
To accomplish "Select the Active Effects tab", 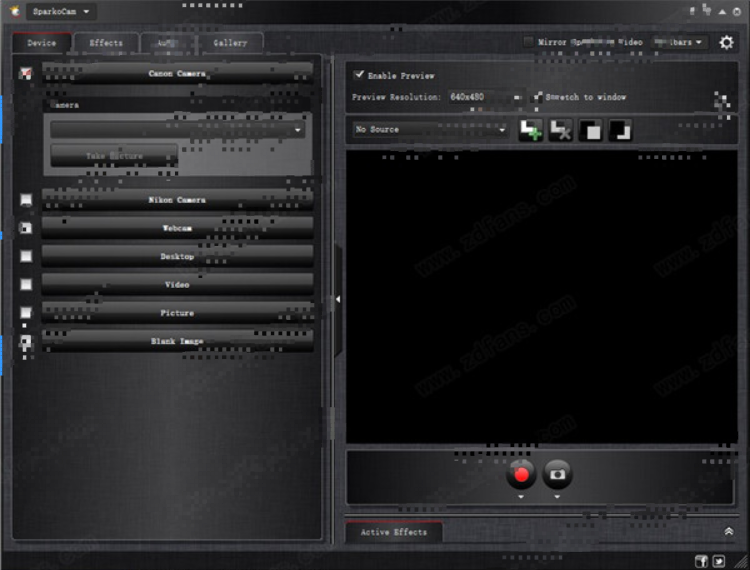I will point(394,532).
